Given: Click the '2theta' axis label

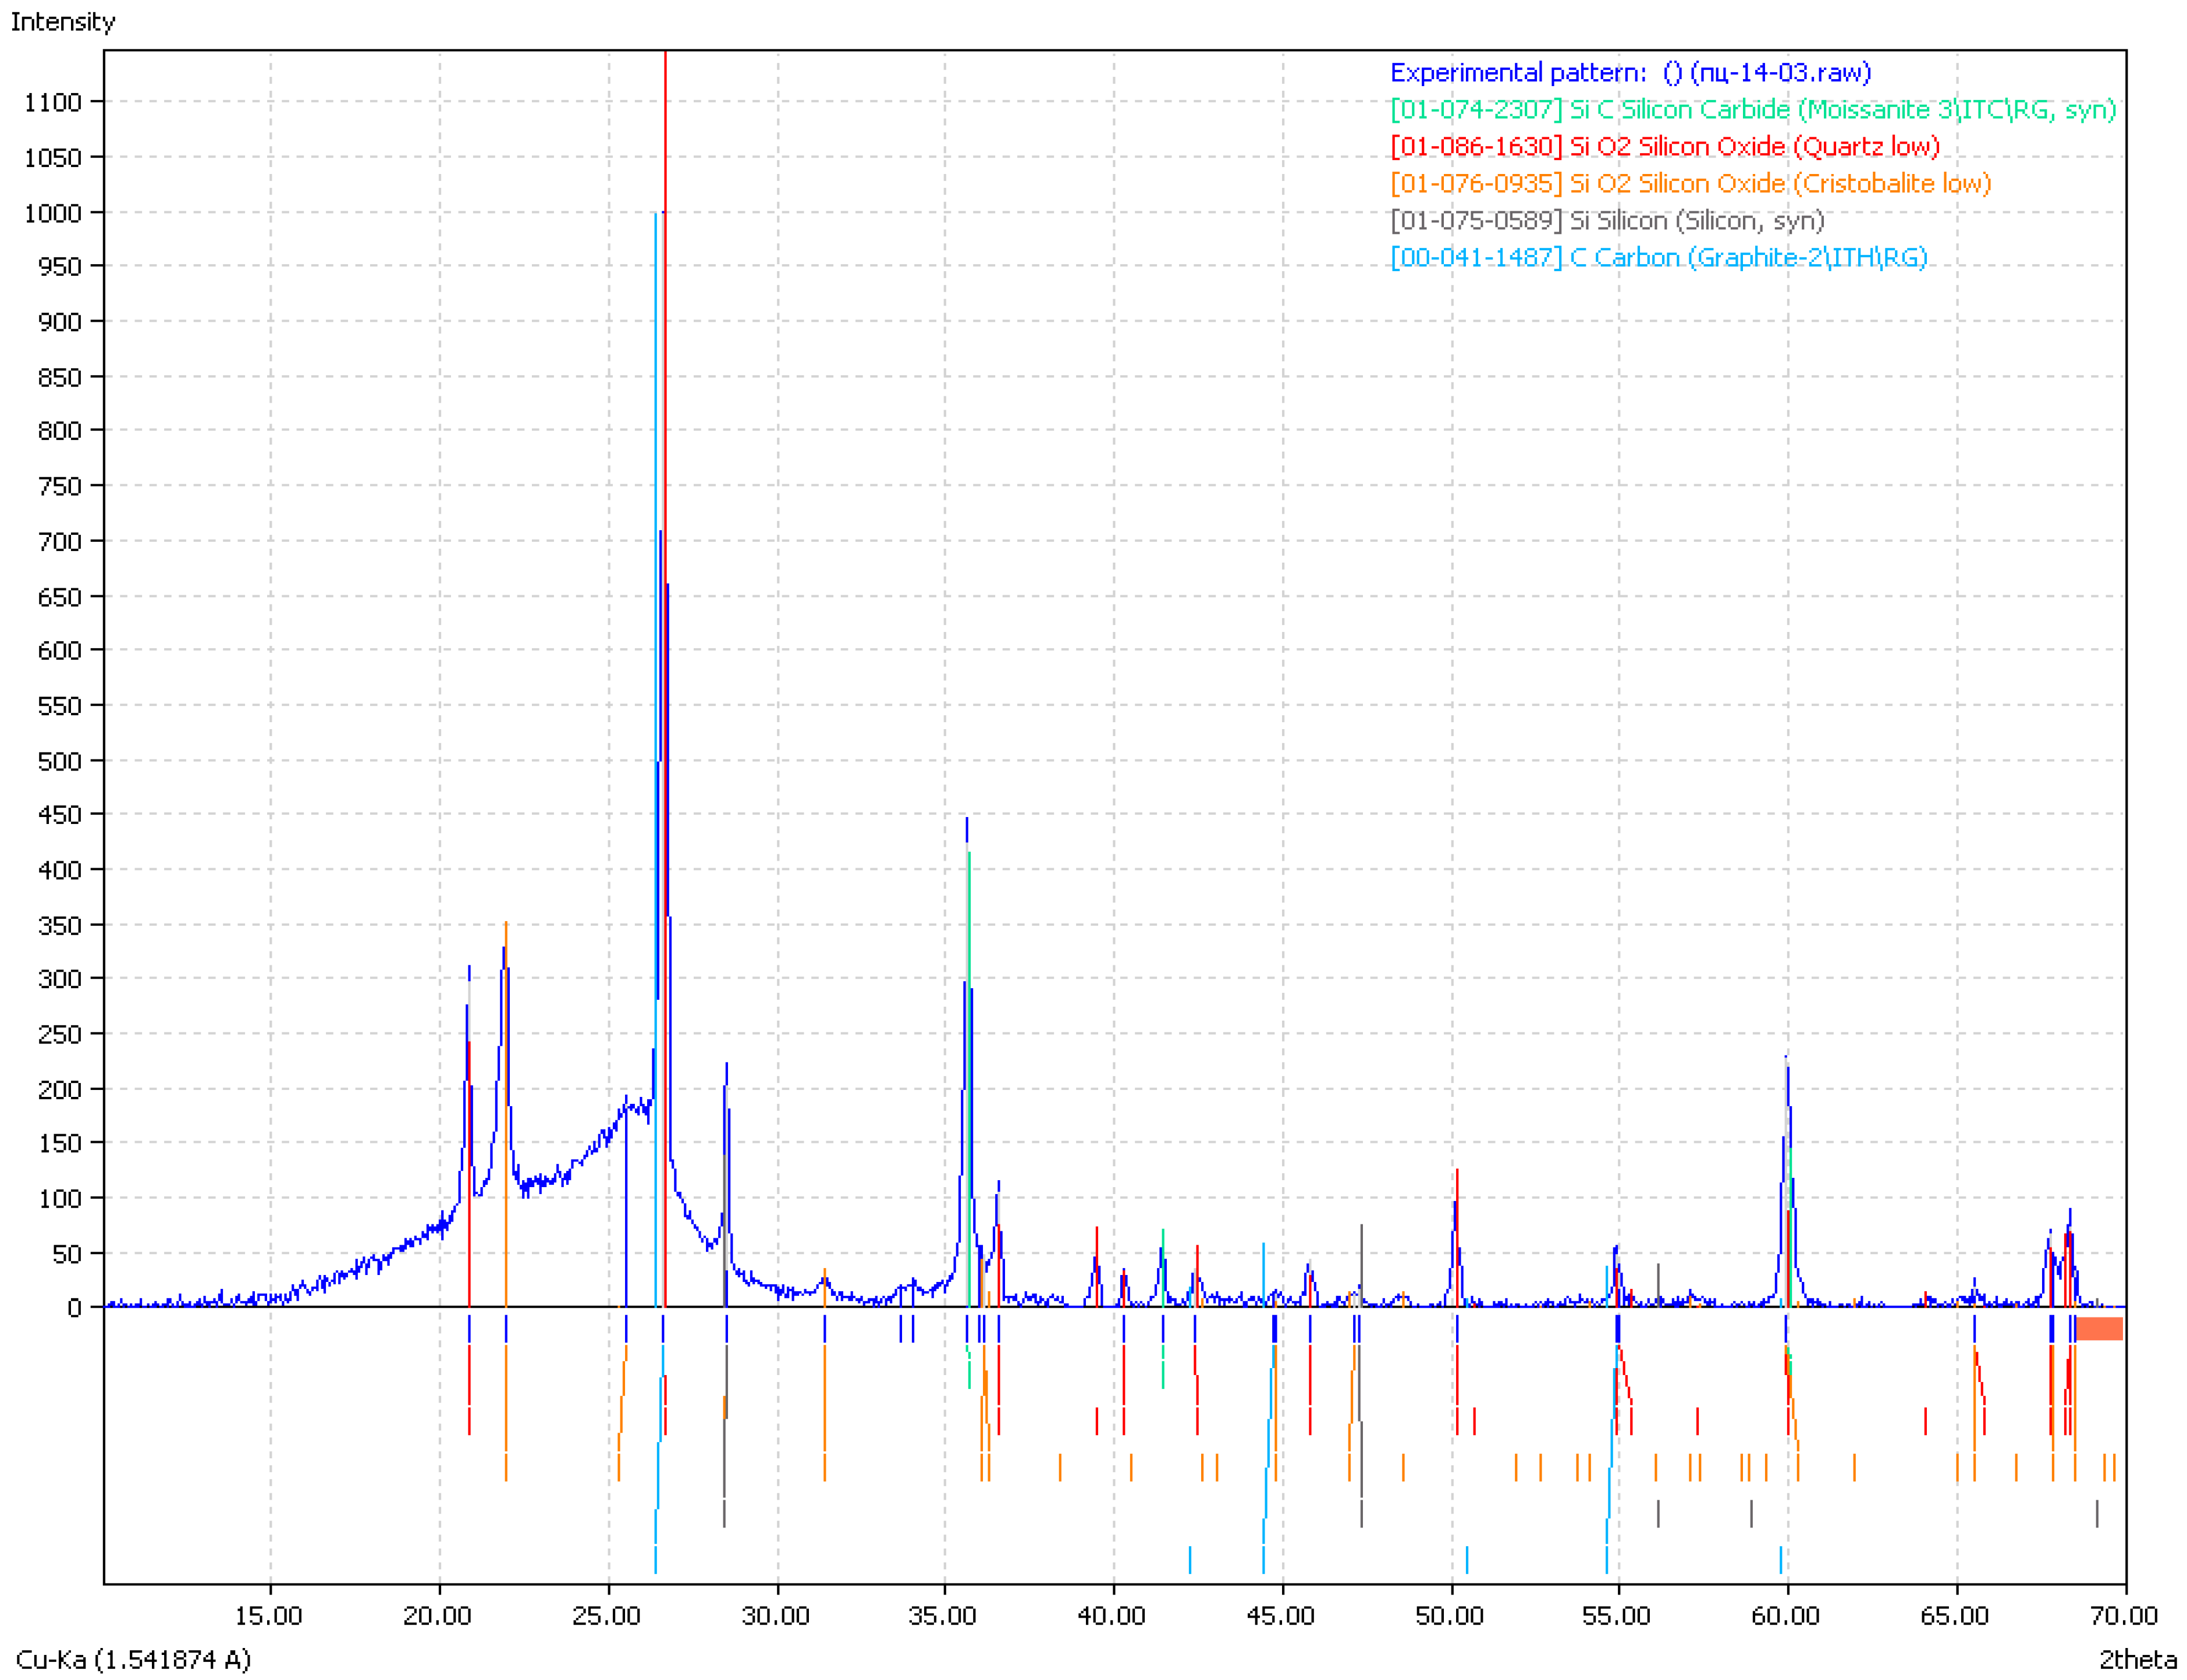Looking at the screenshot, I should (x=2138, y=1660).
